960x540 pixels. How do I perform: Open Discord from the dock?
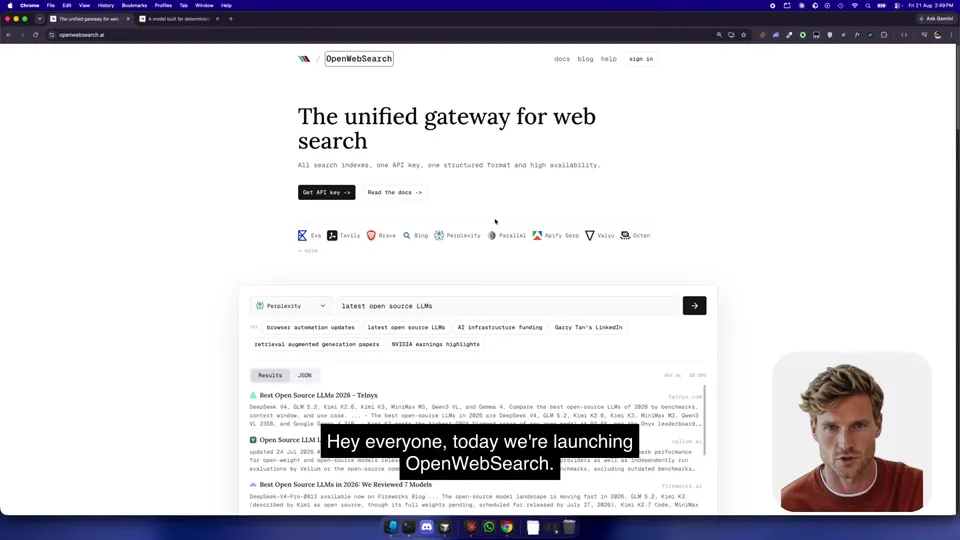[427, 527]
